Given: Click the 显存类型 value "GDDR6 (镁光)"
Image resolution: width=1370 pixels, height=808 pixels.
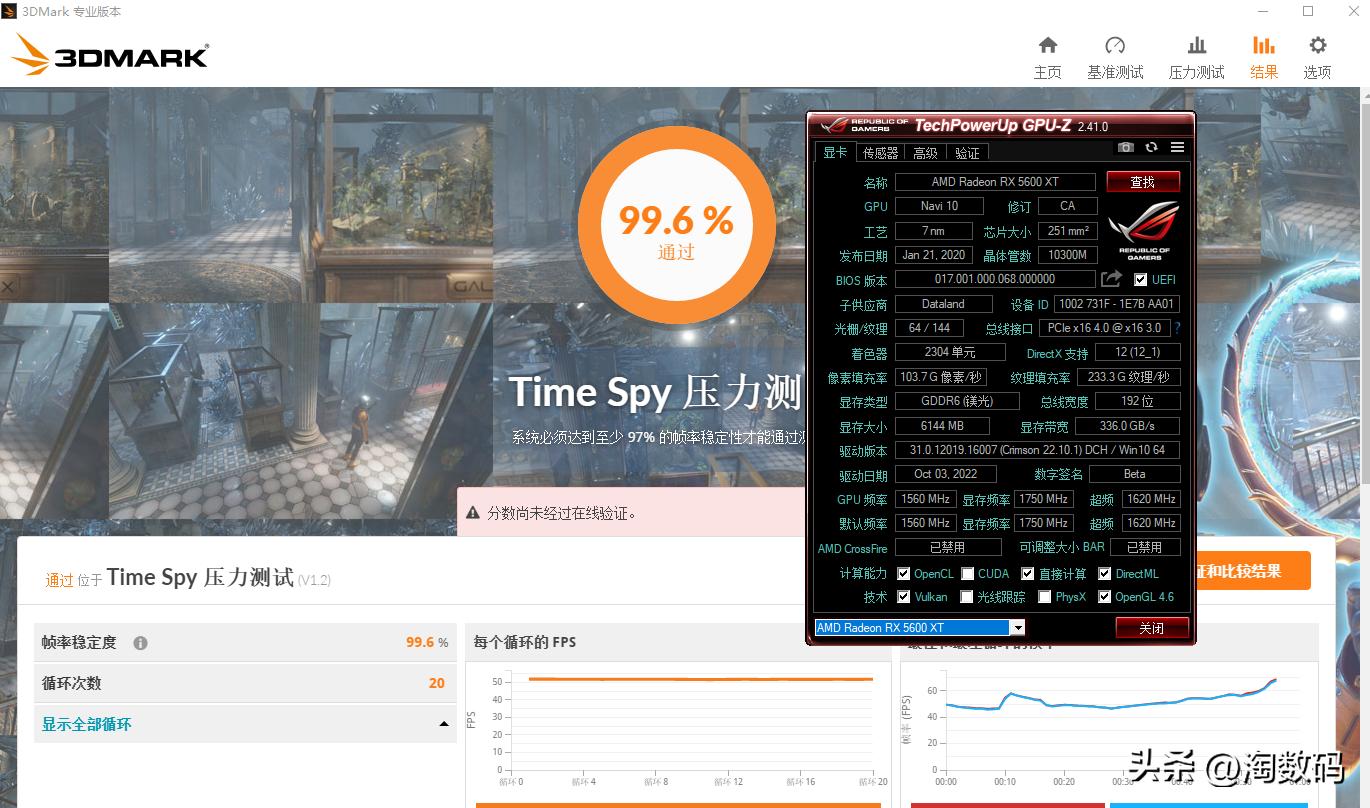Looking at the screenshot, I should pyautogui.click(x=957, y=401).
